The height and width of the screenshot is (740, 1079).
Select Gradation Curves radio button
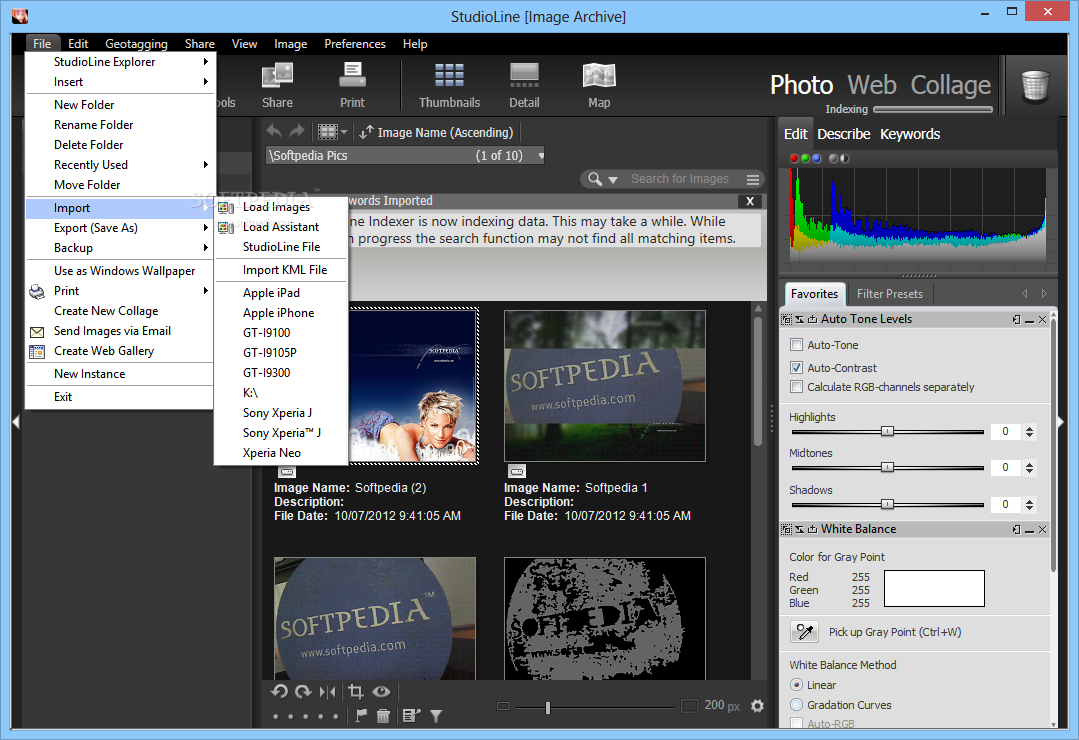pos(796,705)
